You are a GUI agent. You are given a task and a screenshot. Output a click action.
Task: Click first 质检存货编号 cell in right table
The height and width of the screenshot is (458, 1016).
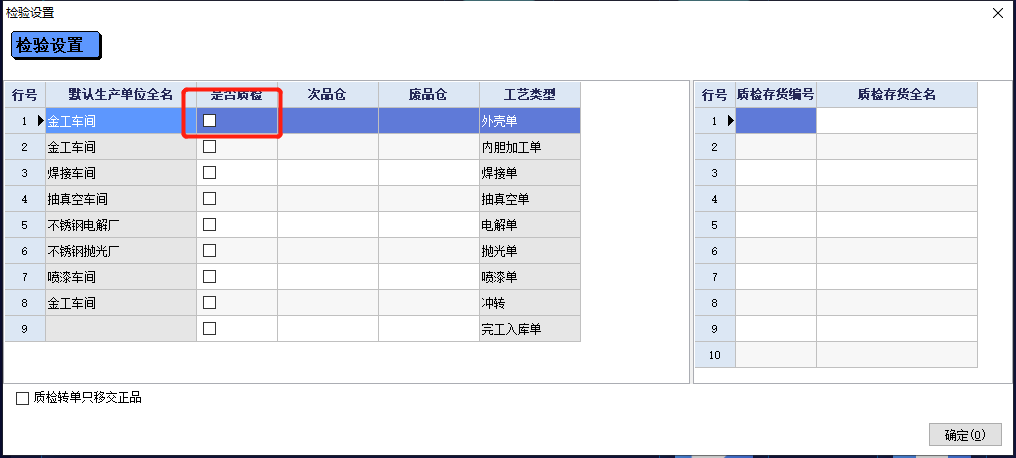click(x=776, y=121)
